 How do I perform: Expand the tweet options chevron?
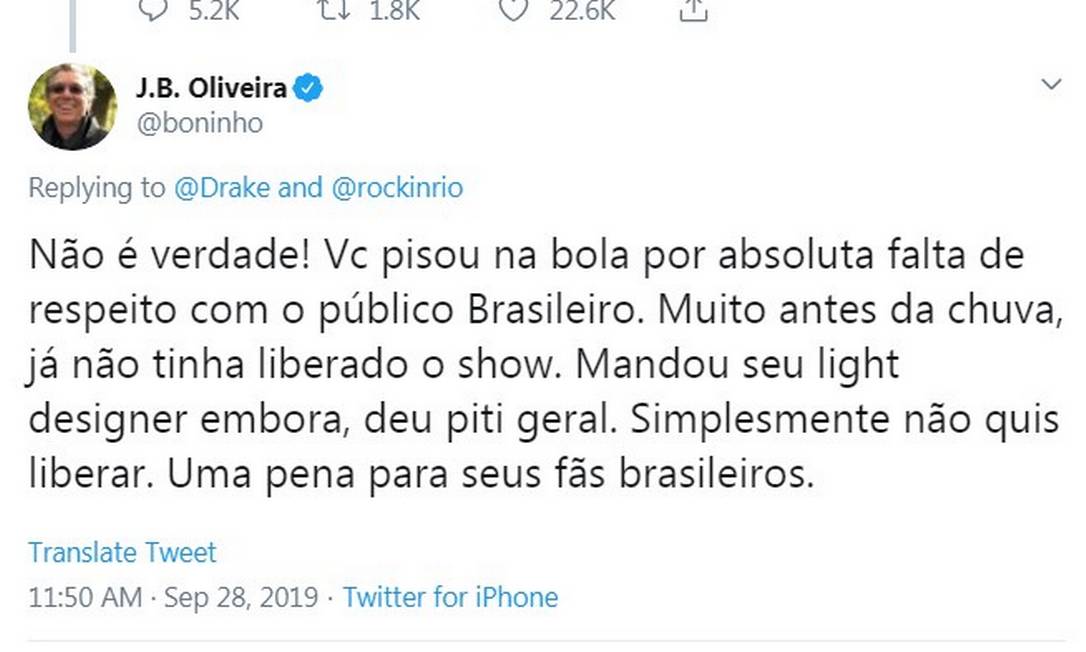[1051, 86]
